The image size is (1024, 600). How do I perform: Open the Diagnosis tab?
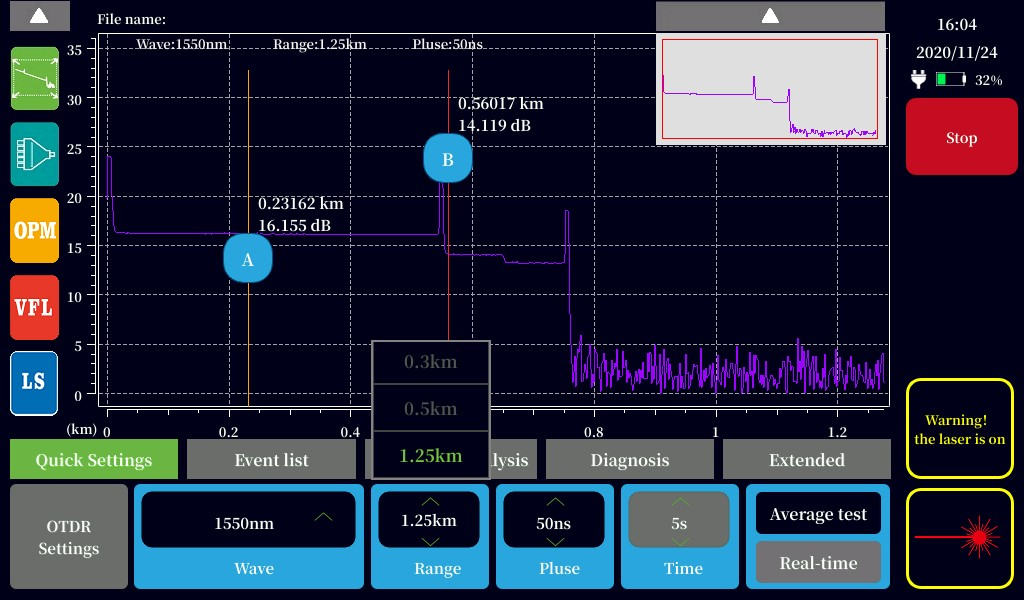coord(630,459)
